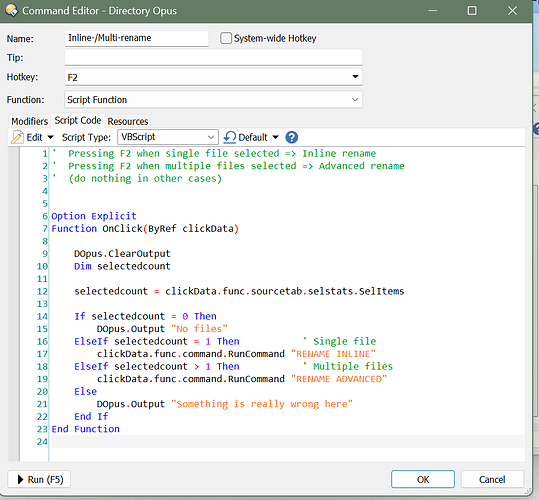Enable the System-wide Hotkey checkbox
This screenshot has width=539, height=500.
(226, 38)
